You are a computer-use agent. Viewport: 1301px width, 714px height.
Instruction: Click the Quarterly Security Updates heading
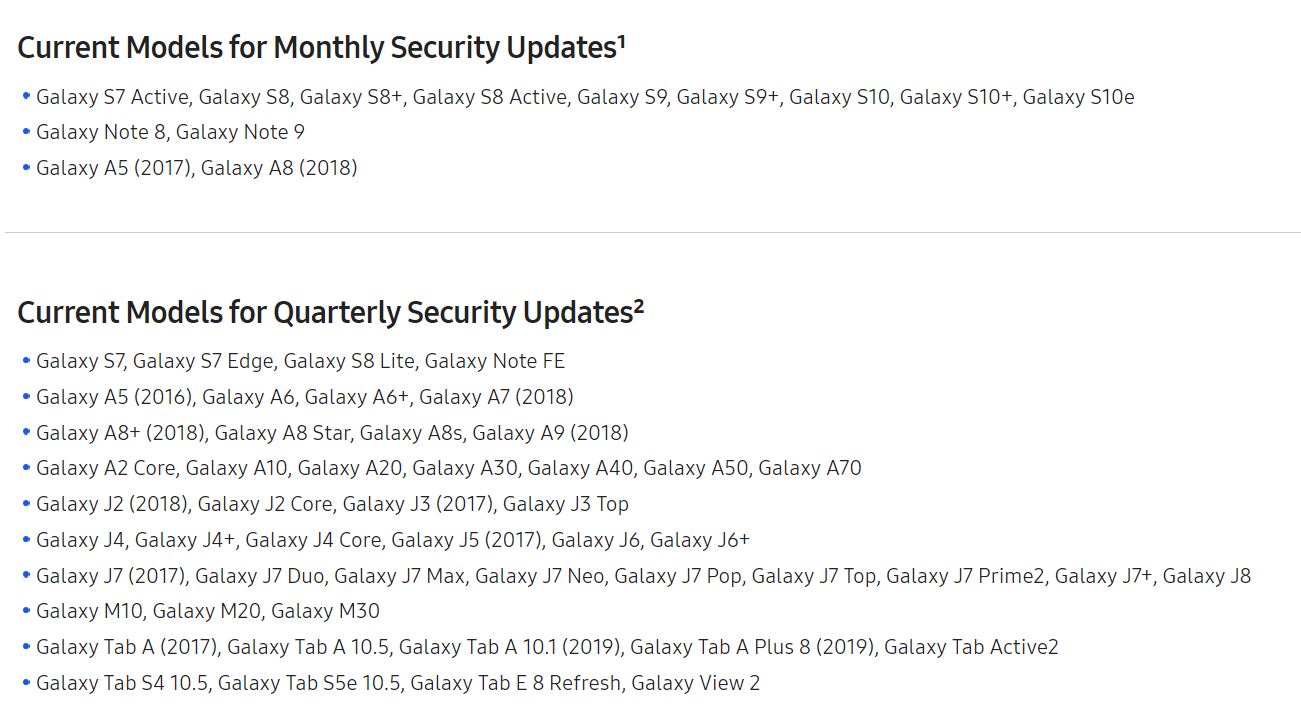tap(330, 312)
